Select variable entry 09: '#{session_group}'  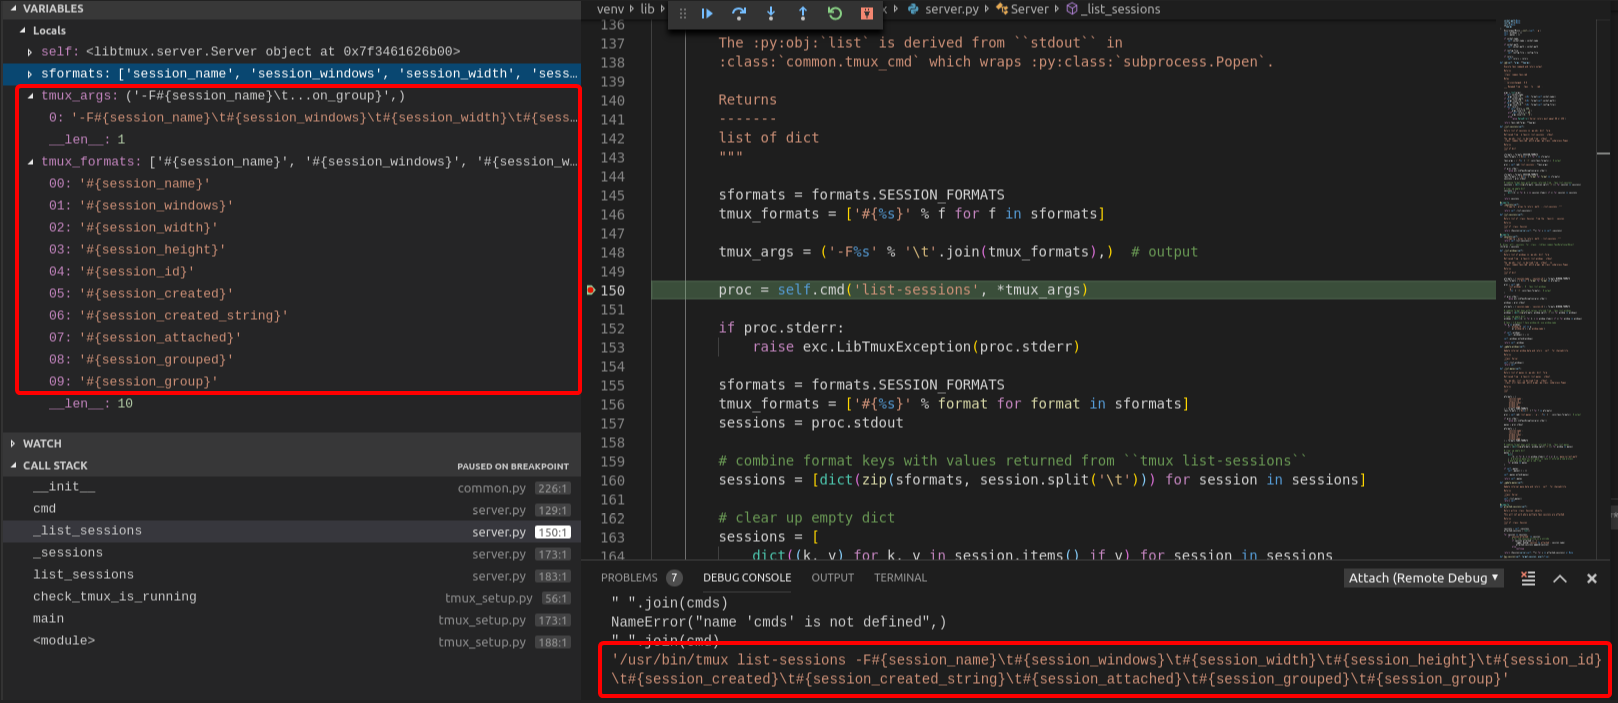[x=291, y=382]
